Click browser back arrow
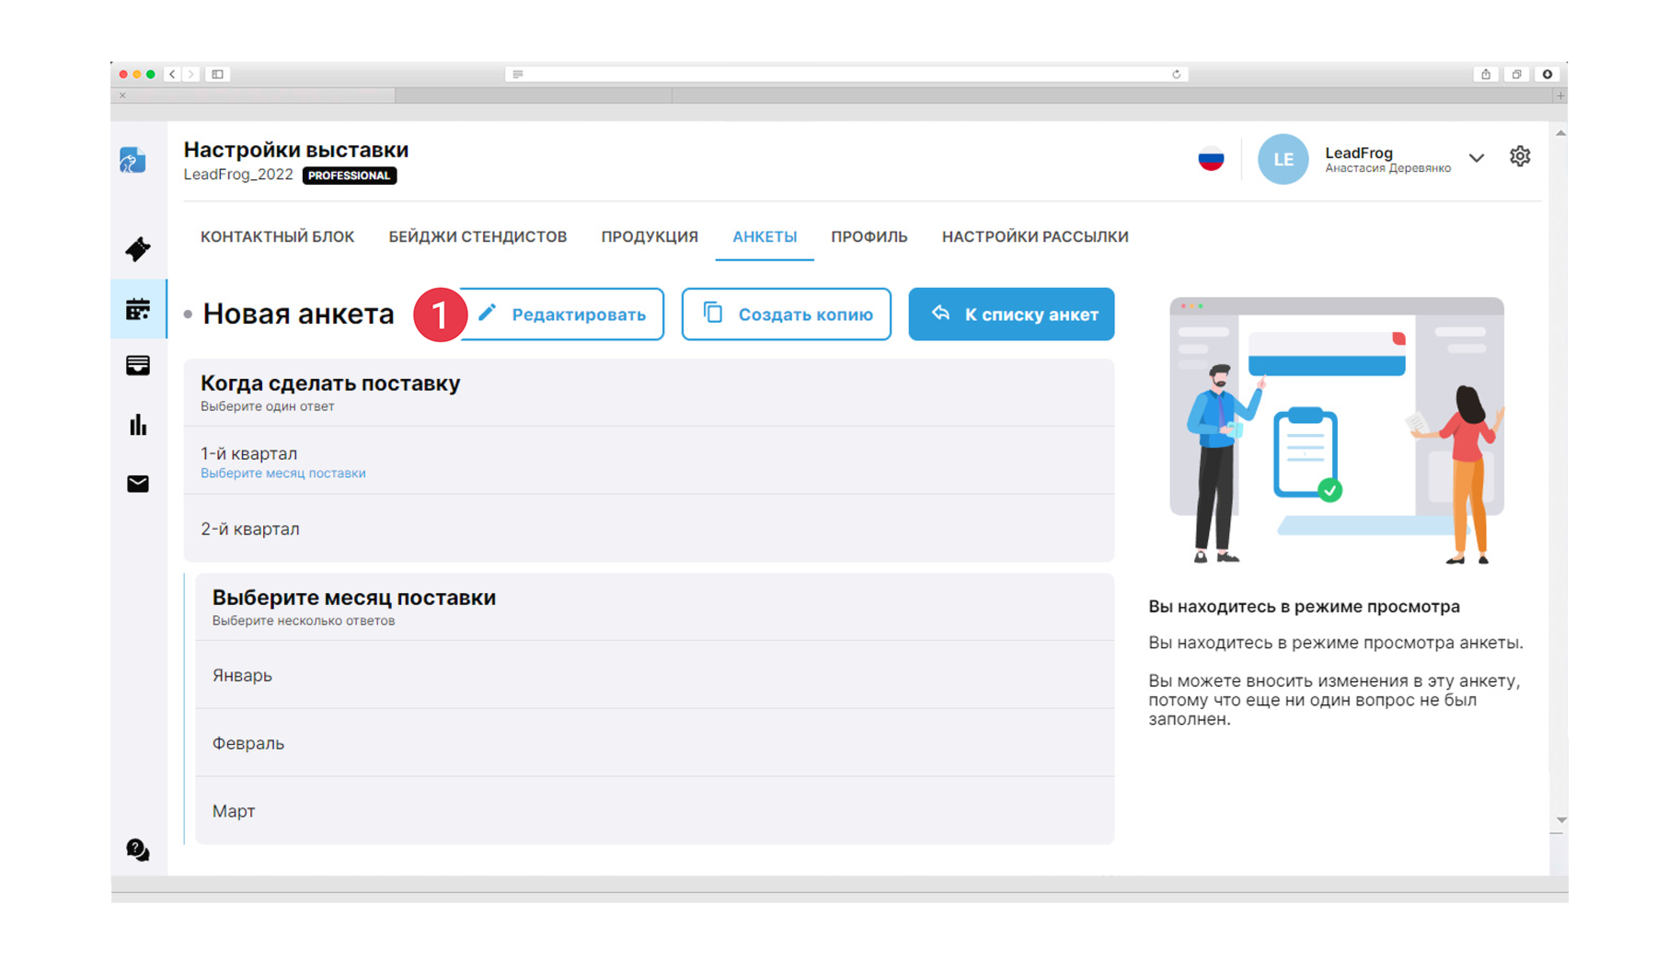 pyautogui.click(x=172, y=74)
